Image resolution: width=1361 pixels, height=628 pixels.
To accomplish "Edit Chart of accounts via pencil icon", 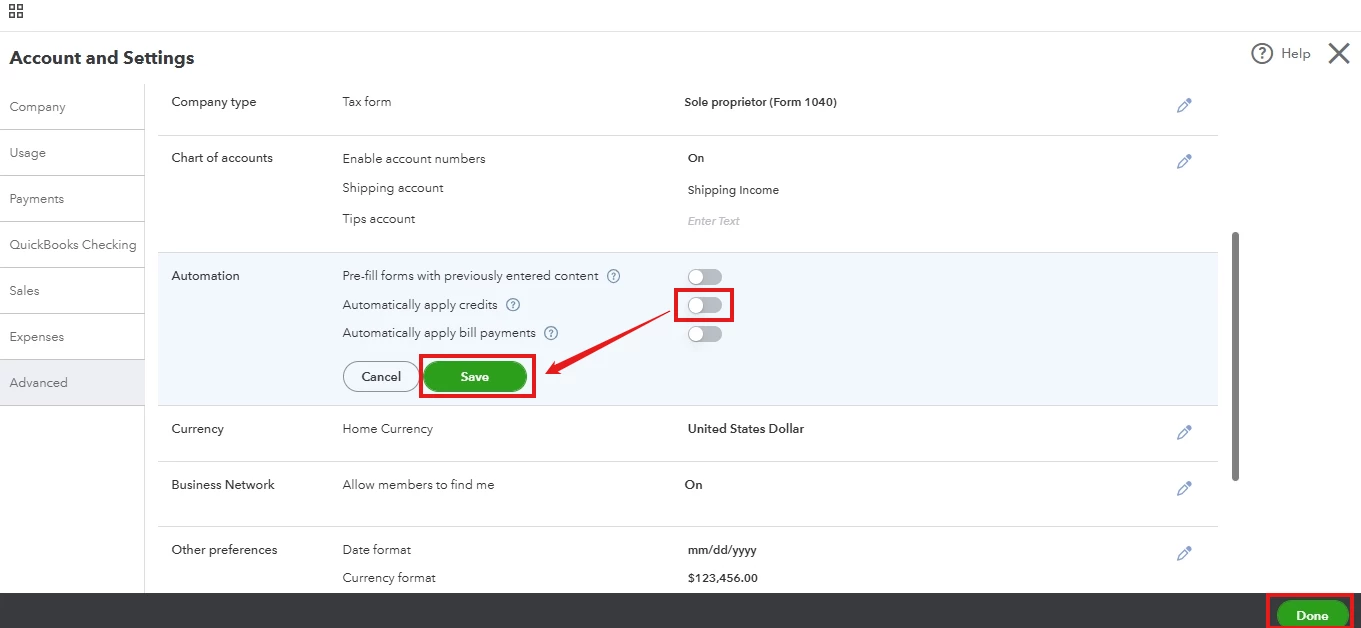I will tap(1184, 161).
